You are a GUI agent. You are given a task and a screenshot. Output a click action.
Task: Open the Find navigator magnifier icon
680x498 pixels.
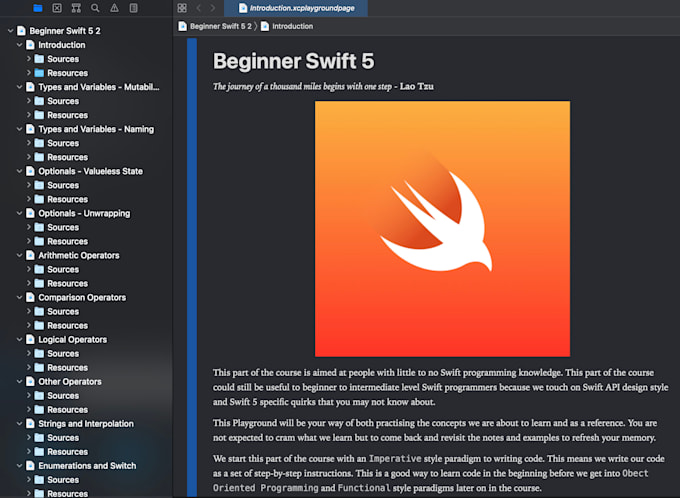point(95,8)
